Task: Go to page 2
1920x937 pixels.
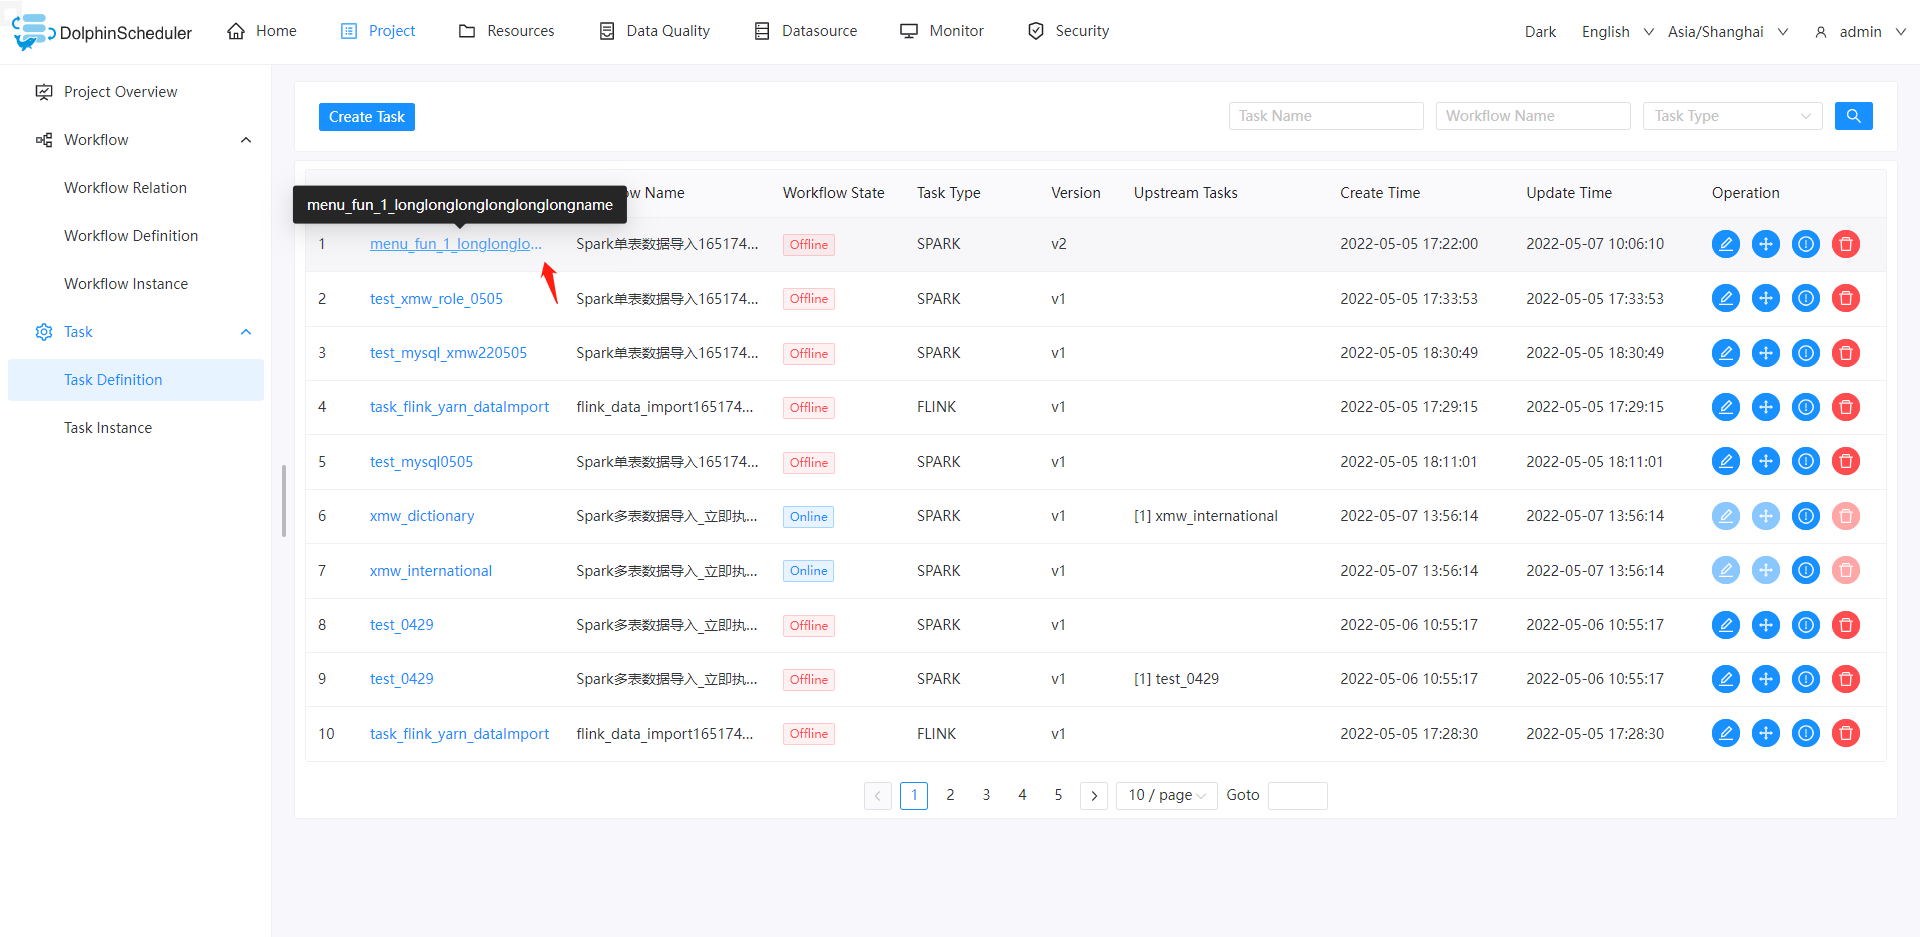Action: (950, 795)
